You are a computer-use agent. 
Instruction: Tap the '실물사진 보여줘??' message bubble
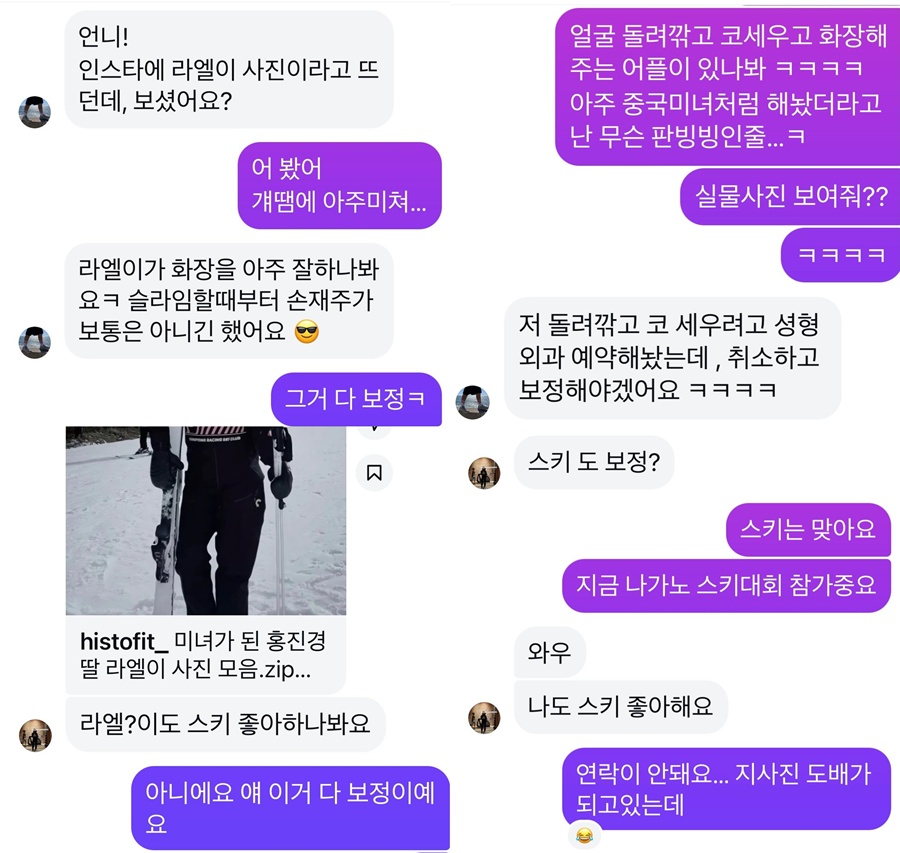click(790, 196)
